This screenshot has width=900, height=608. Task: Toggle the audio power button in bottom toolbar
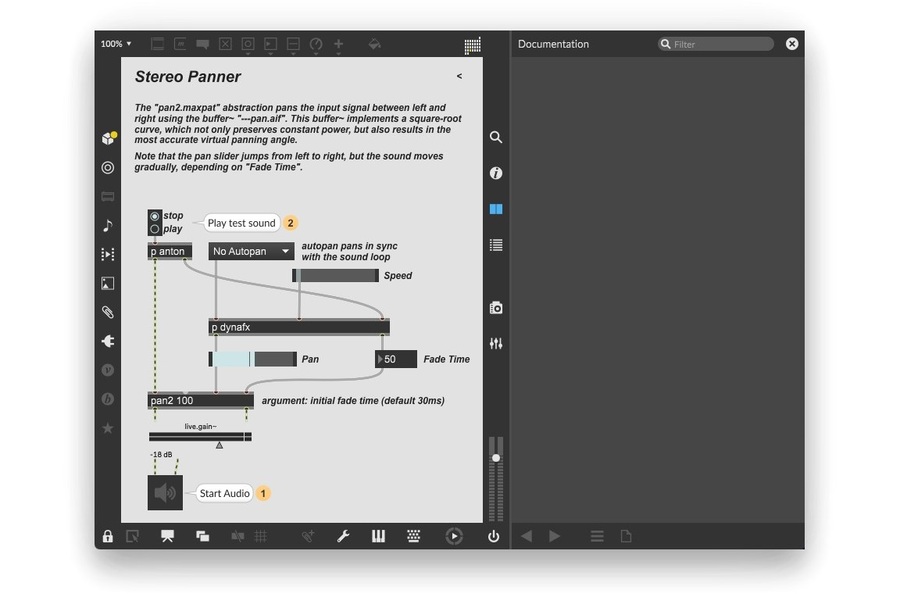(494, 536)
